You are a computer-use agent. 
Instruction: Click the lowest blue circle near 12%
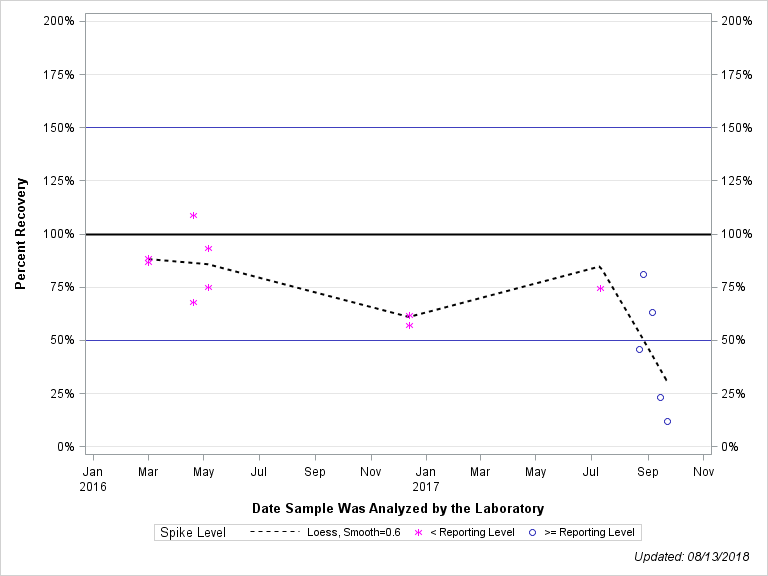[x=667, y=422]
